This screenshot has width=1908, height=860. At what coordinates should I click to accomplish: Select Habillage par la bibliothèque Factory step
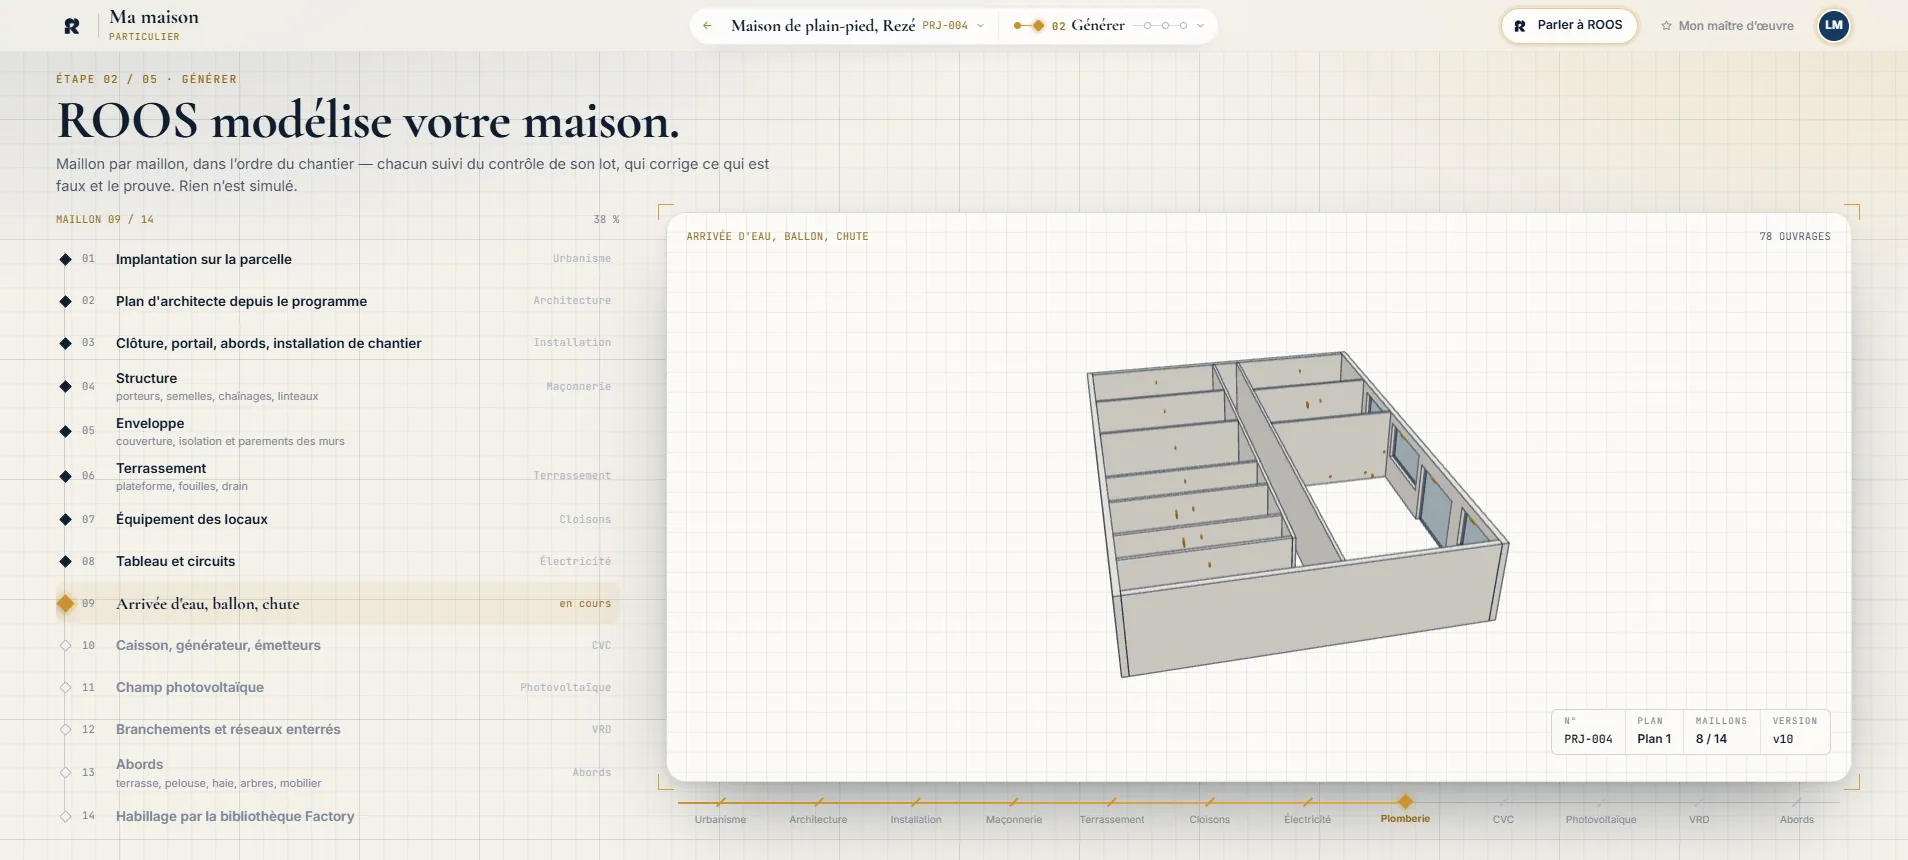point(337,816)
